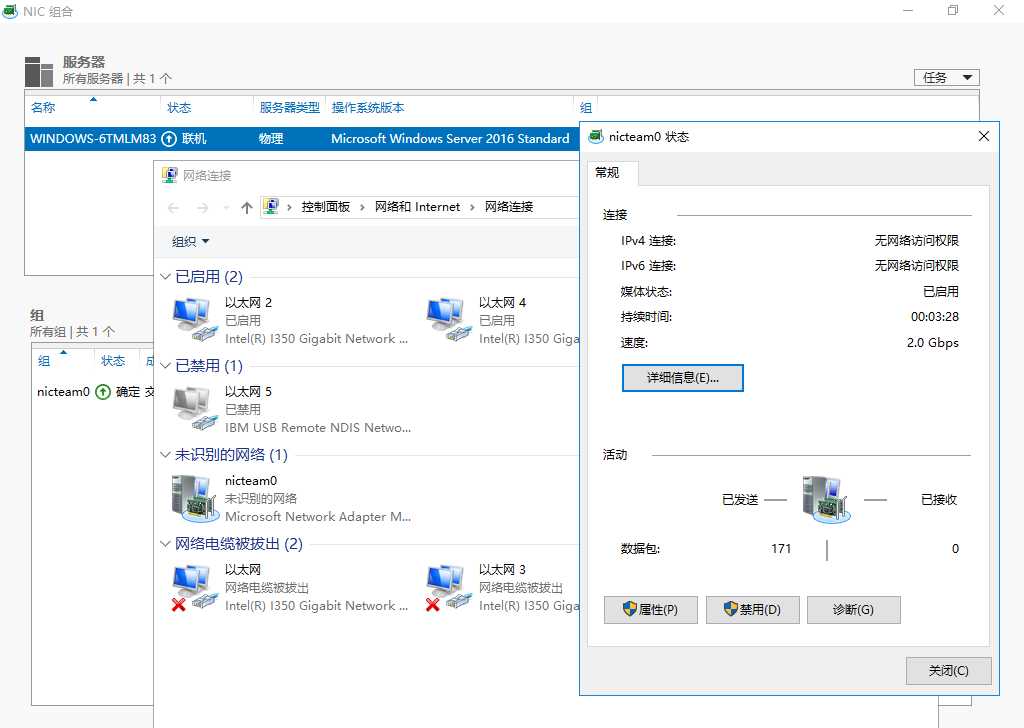The image size is (1024, 728).
Task: Click the nicteam0 状态 dialog title icon
Action: (x=595, y=136)
